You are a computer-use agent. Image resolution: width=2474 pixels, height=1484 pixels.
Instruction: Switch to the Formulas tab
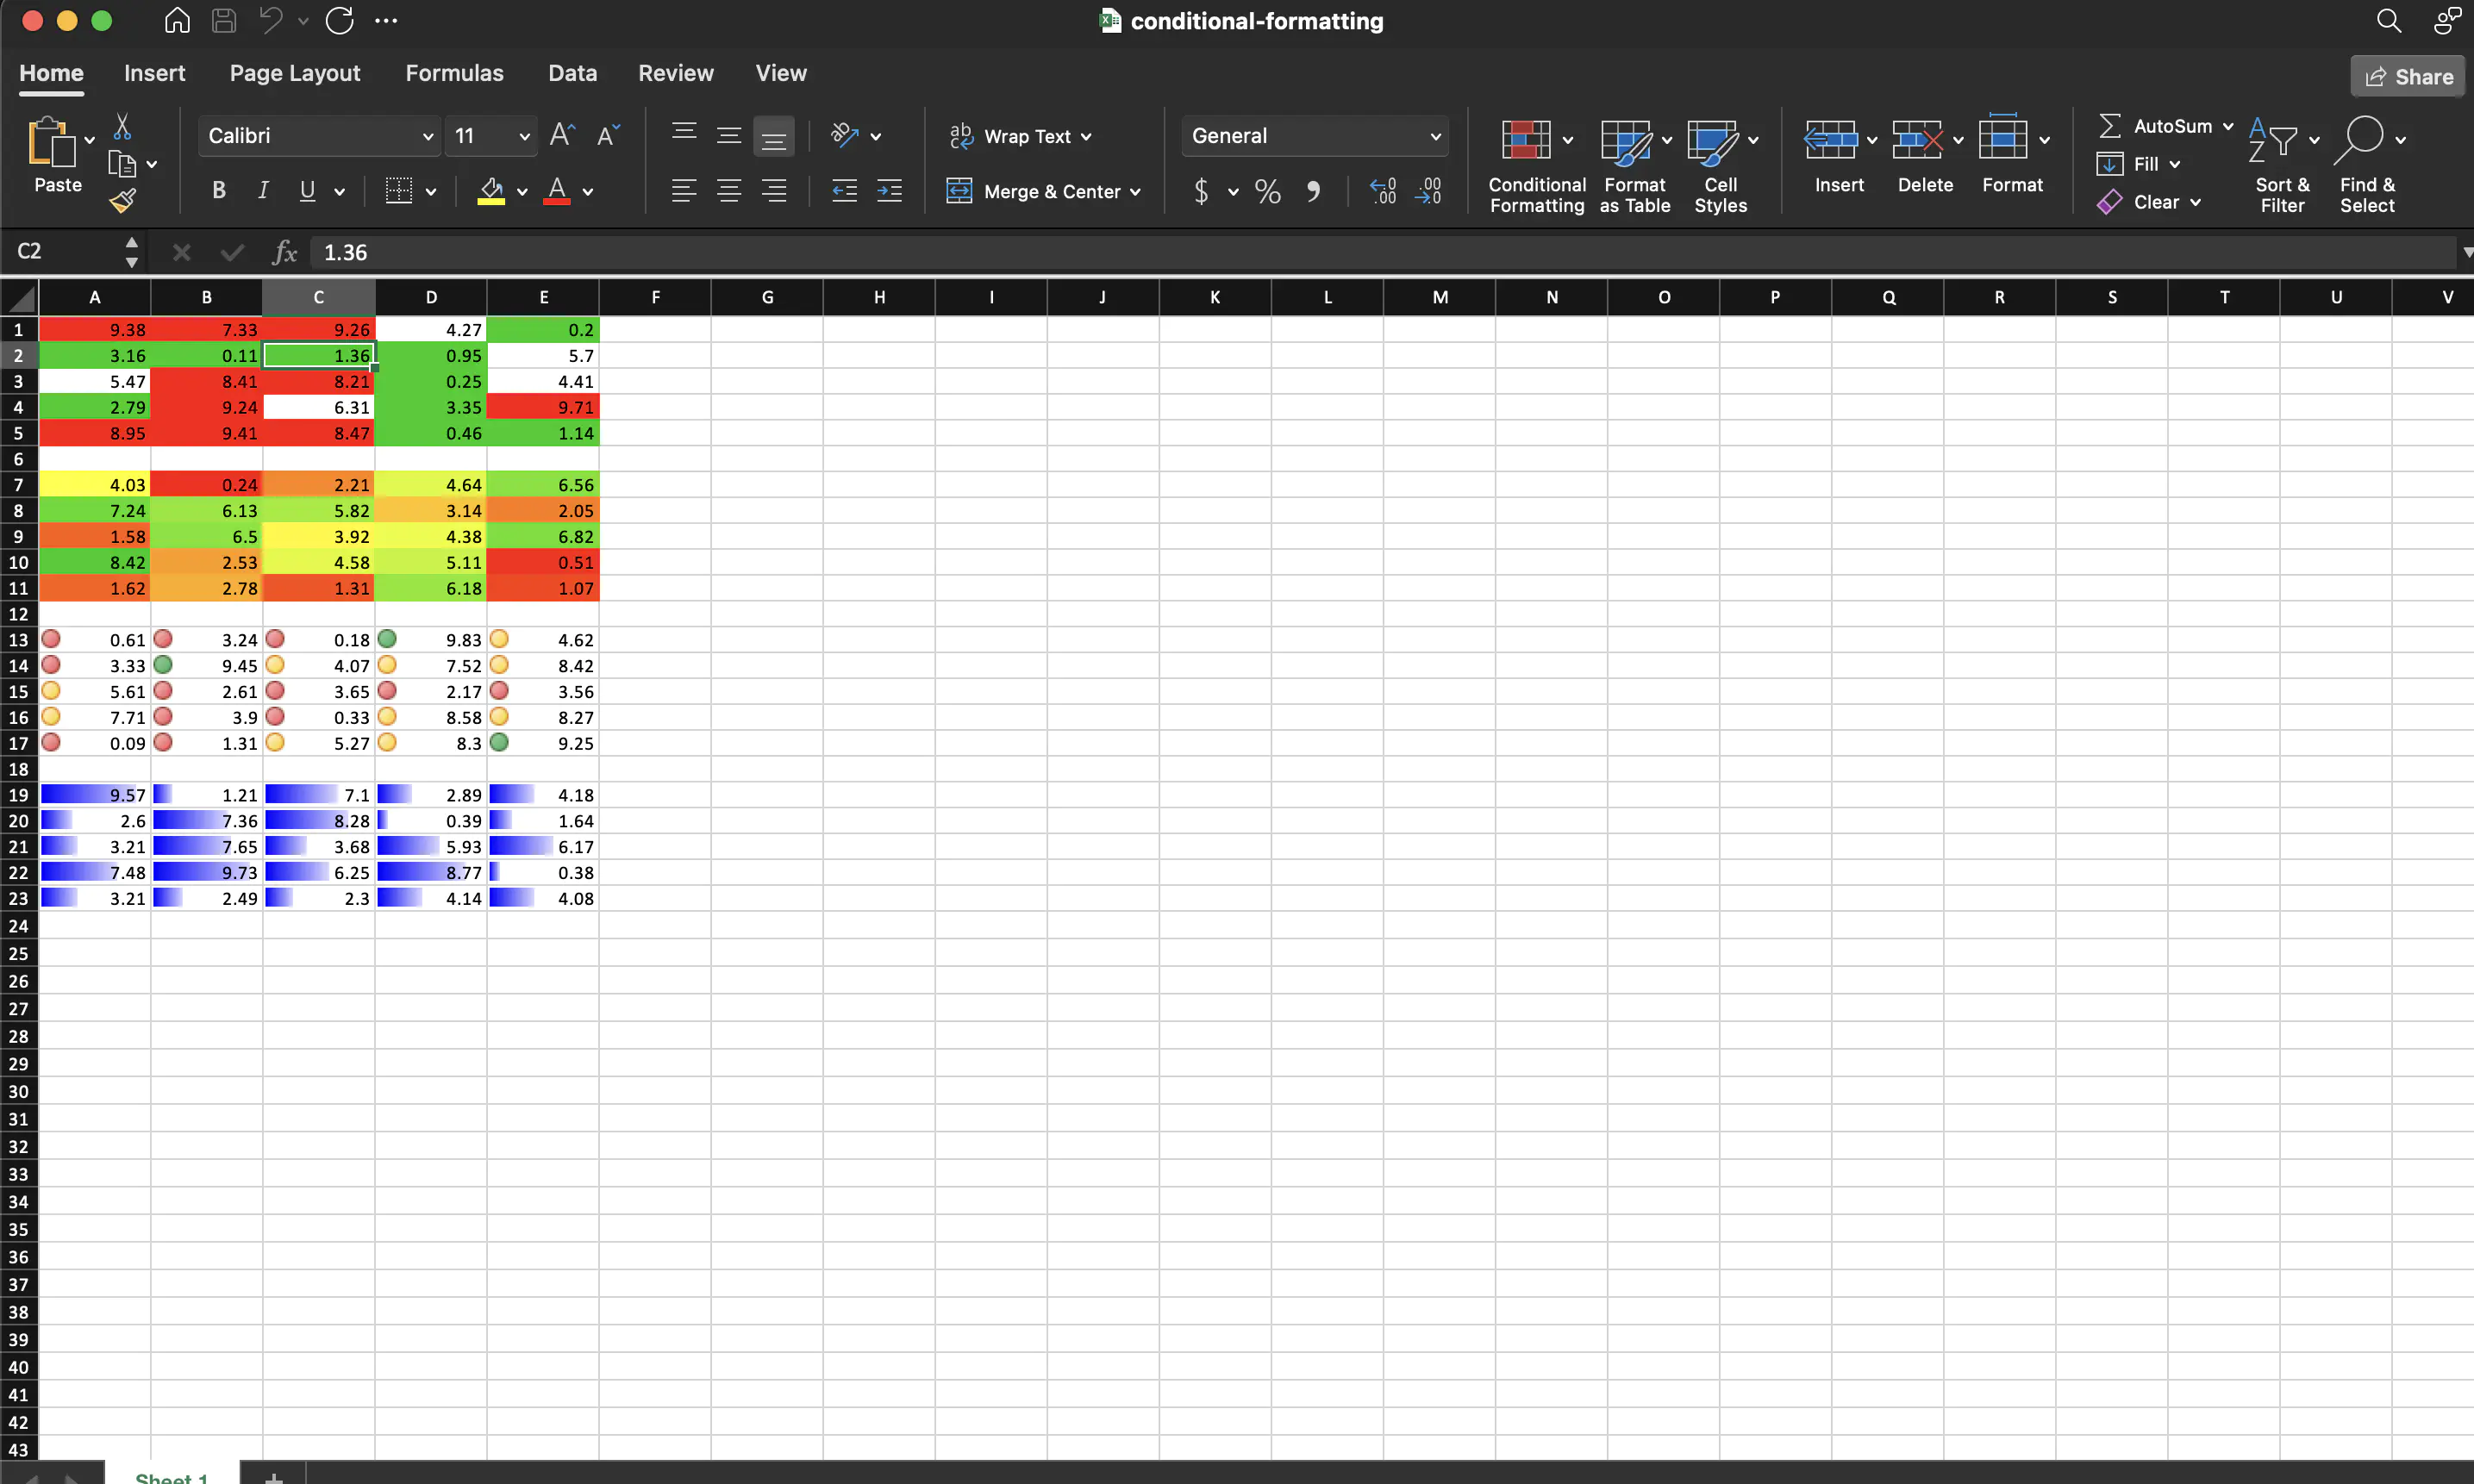[x=454, y=72]
